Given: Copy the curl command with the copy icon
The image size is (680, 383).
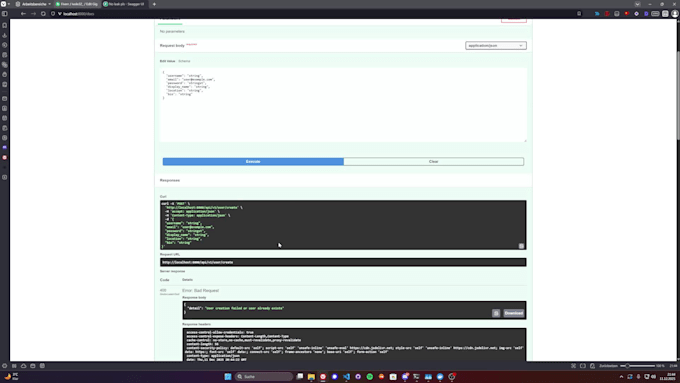Looking at the screenshot, I should (x=521, y=246).
